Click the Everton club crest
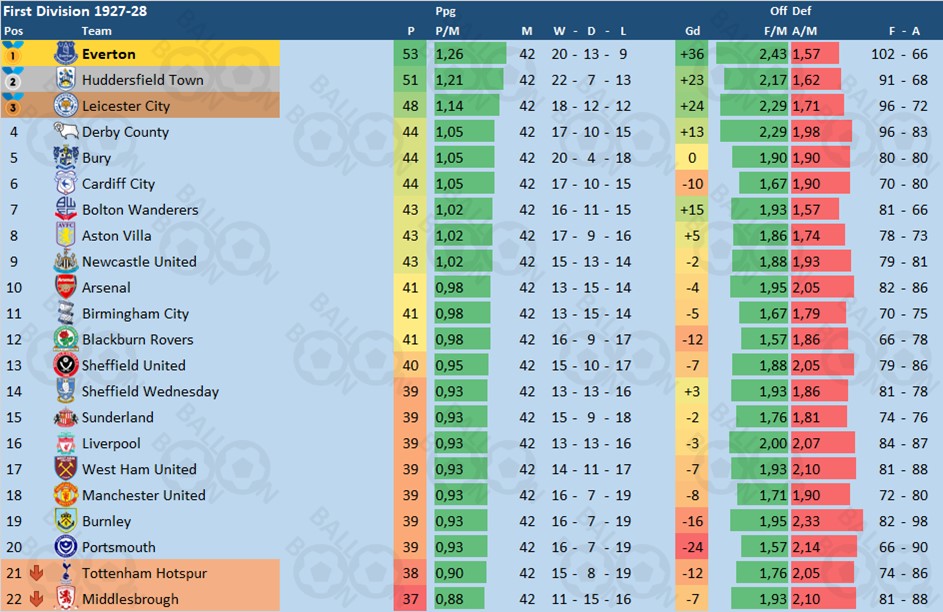This screenshot has height=612, width=943. tap(66, 54)
